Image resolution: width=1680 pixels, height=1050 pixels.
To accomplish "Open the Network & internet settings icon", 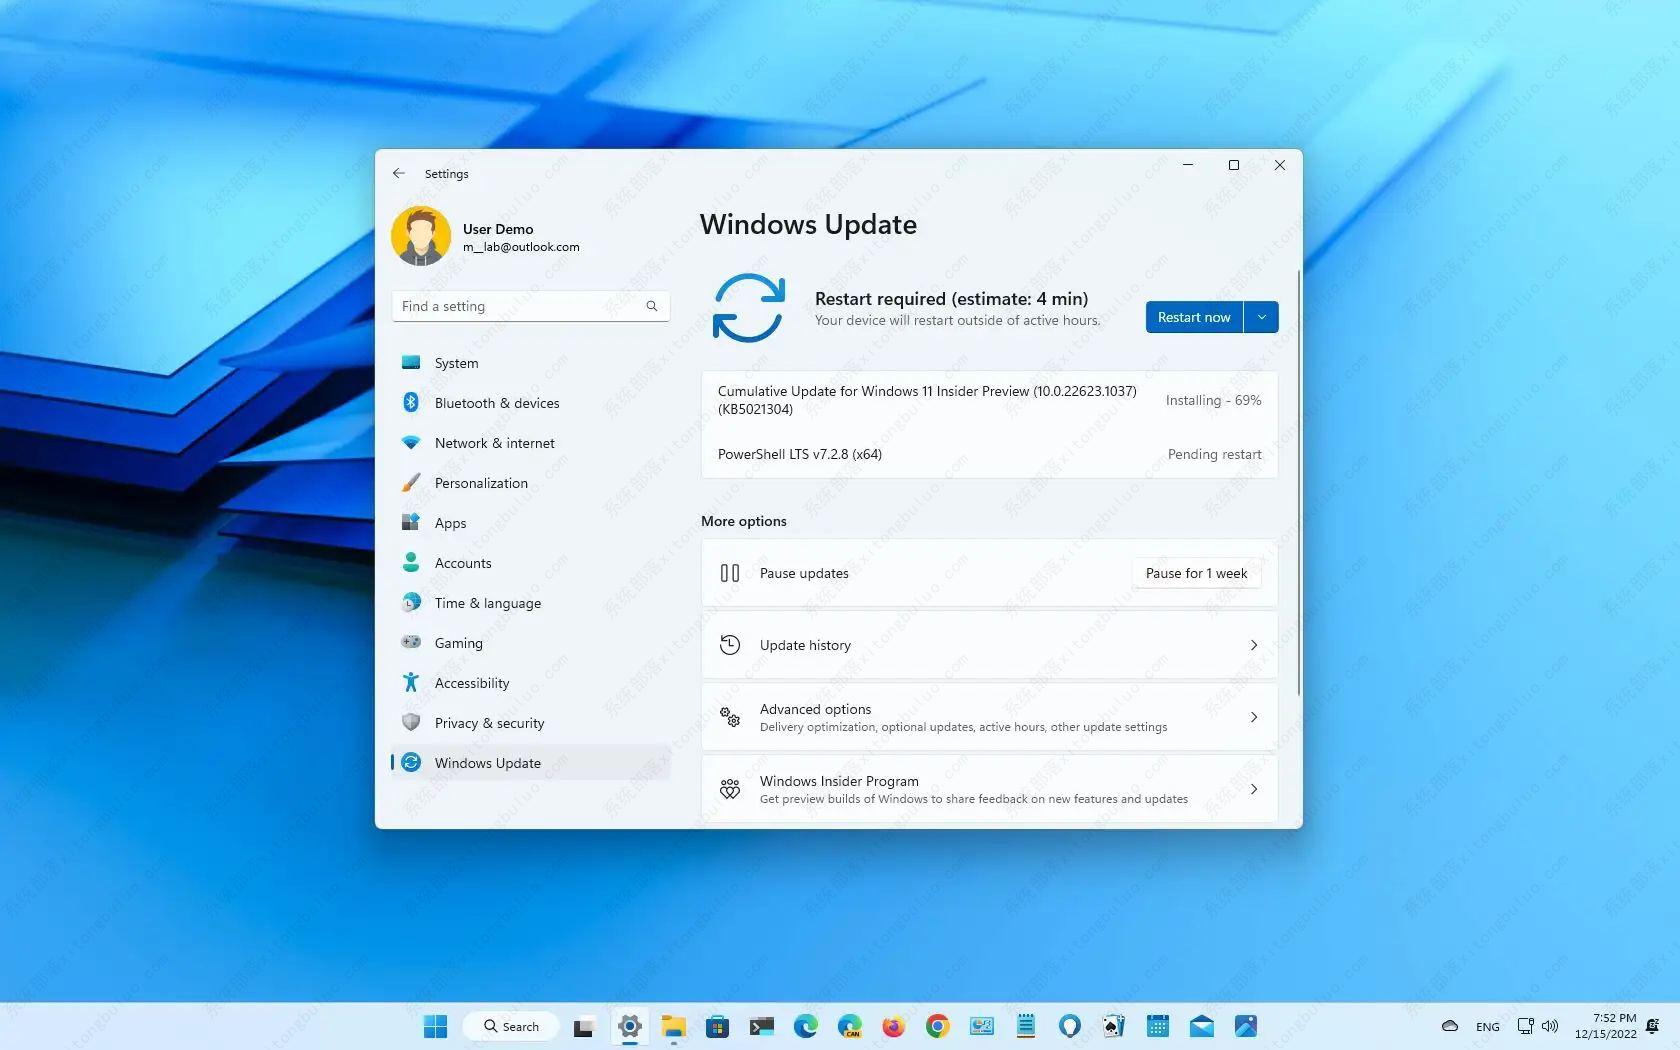I will [411, 442].
